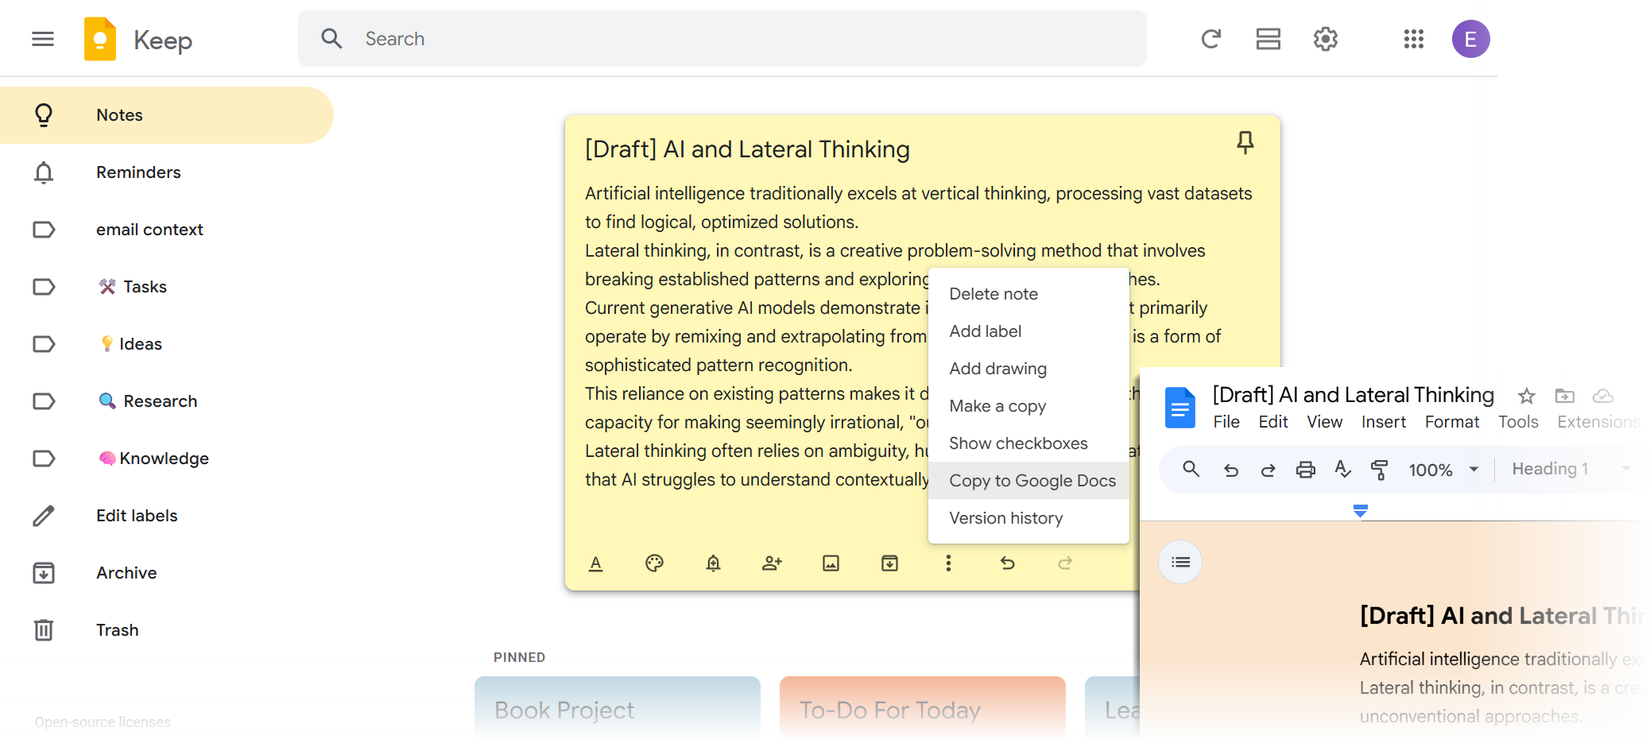Select Copy to Google Docs from the menu
The height and width of the screenshot is (739, 1650).
1032,480
